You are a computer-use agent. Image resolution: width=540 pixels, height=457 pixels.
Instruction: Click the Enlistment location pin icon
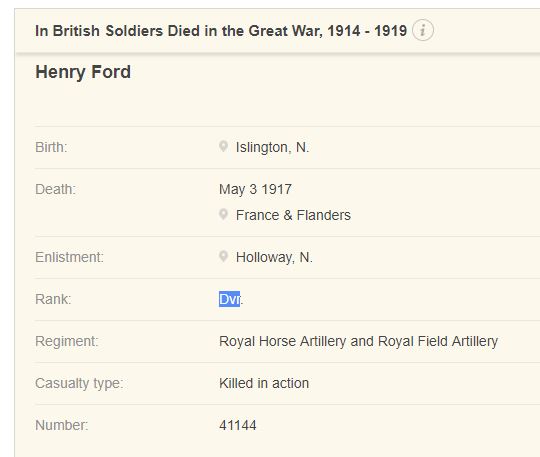pos(223,256)
